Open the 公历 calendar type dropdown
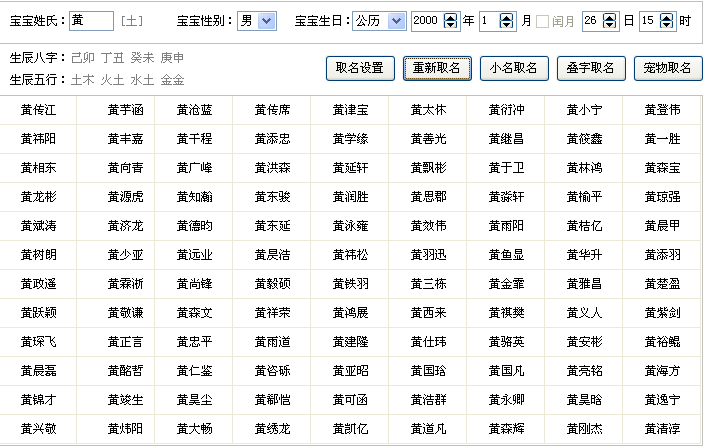This screenshot has width=708, height=447. [x=396, y=21]
